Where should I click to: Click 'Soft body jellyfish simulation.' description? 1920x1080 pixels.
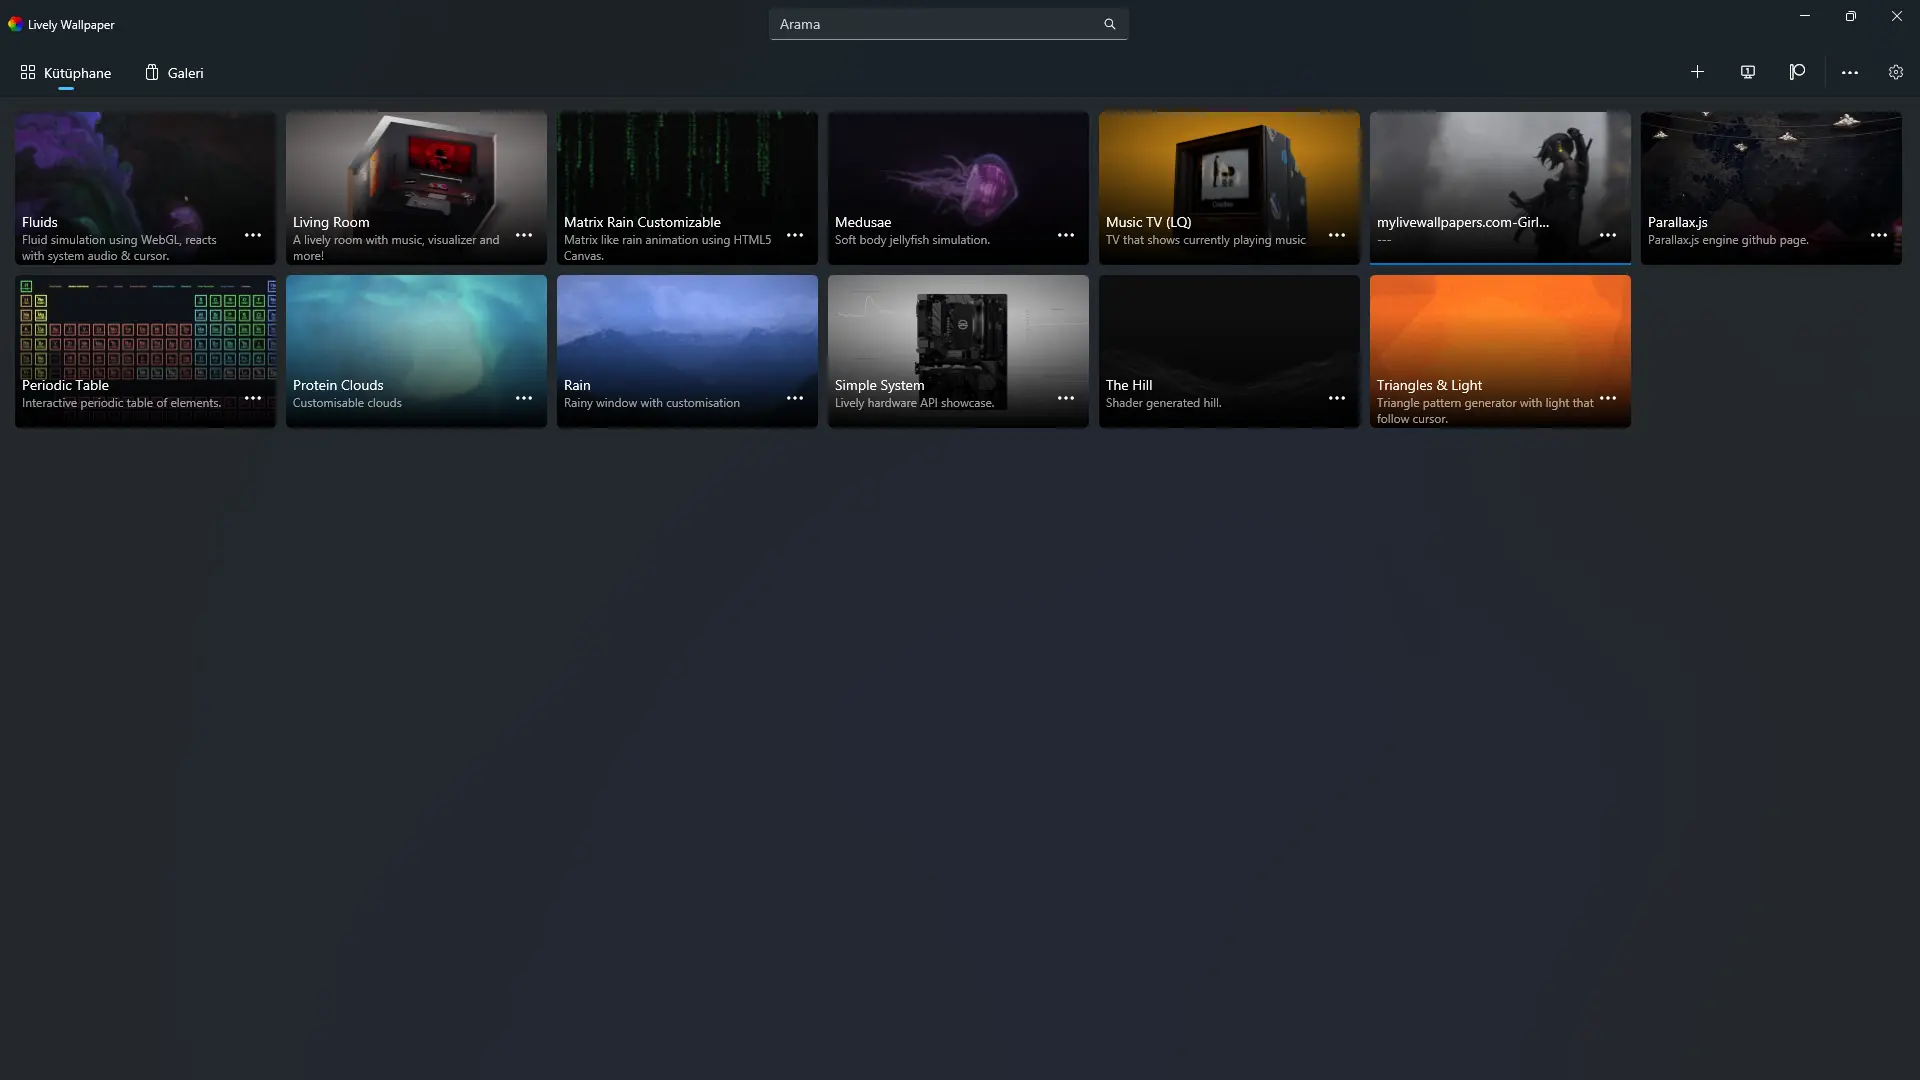coord(912,240)
